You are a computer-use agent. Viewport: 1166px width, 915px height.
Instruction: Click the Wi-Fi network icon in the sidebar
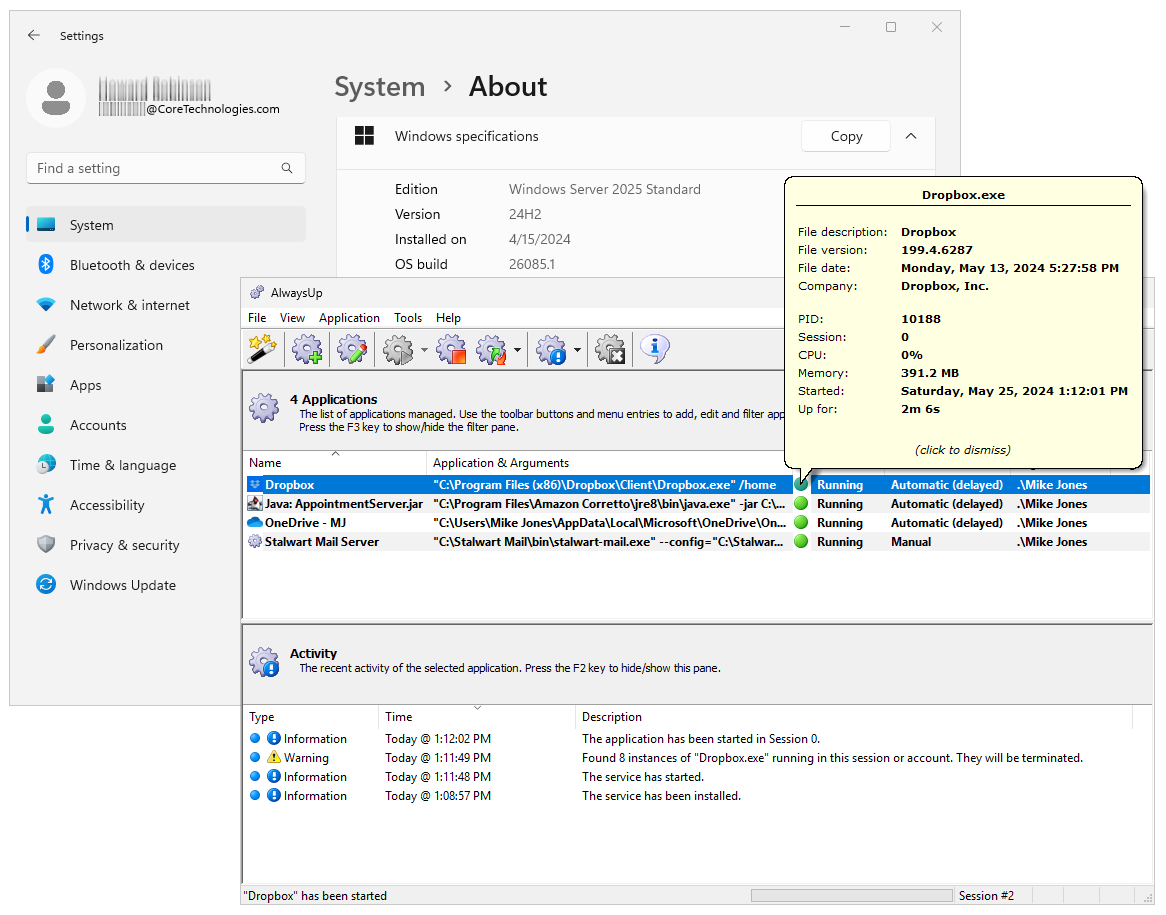point(46,305)
